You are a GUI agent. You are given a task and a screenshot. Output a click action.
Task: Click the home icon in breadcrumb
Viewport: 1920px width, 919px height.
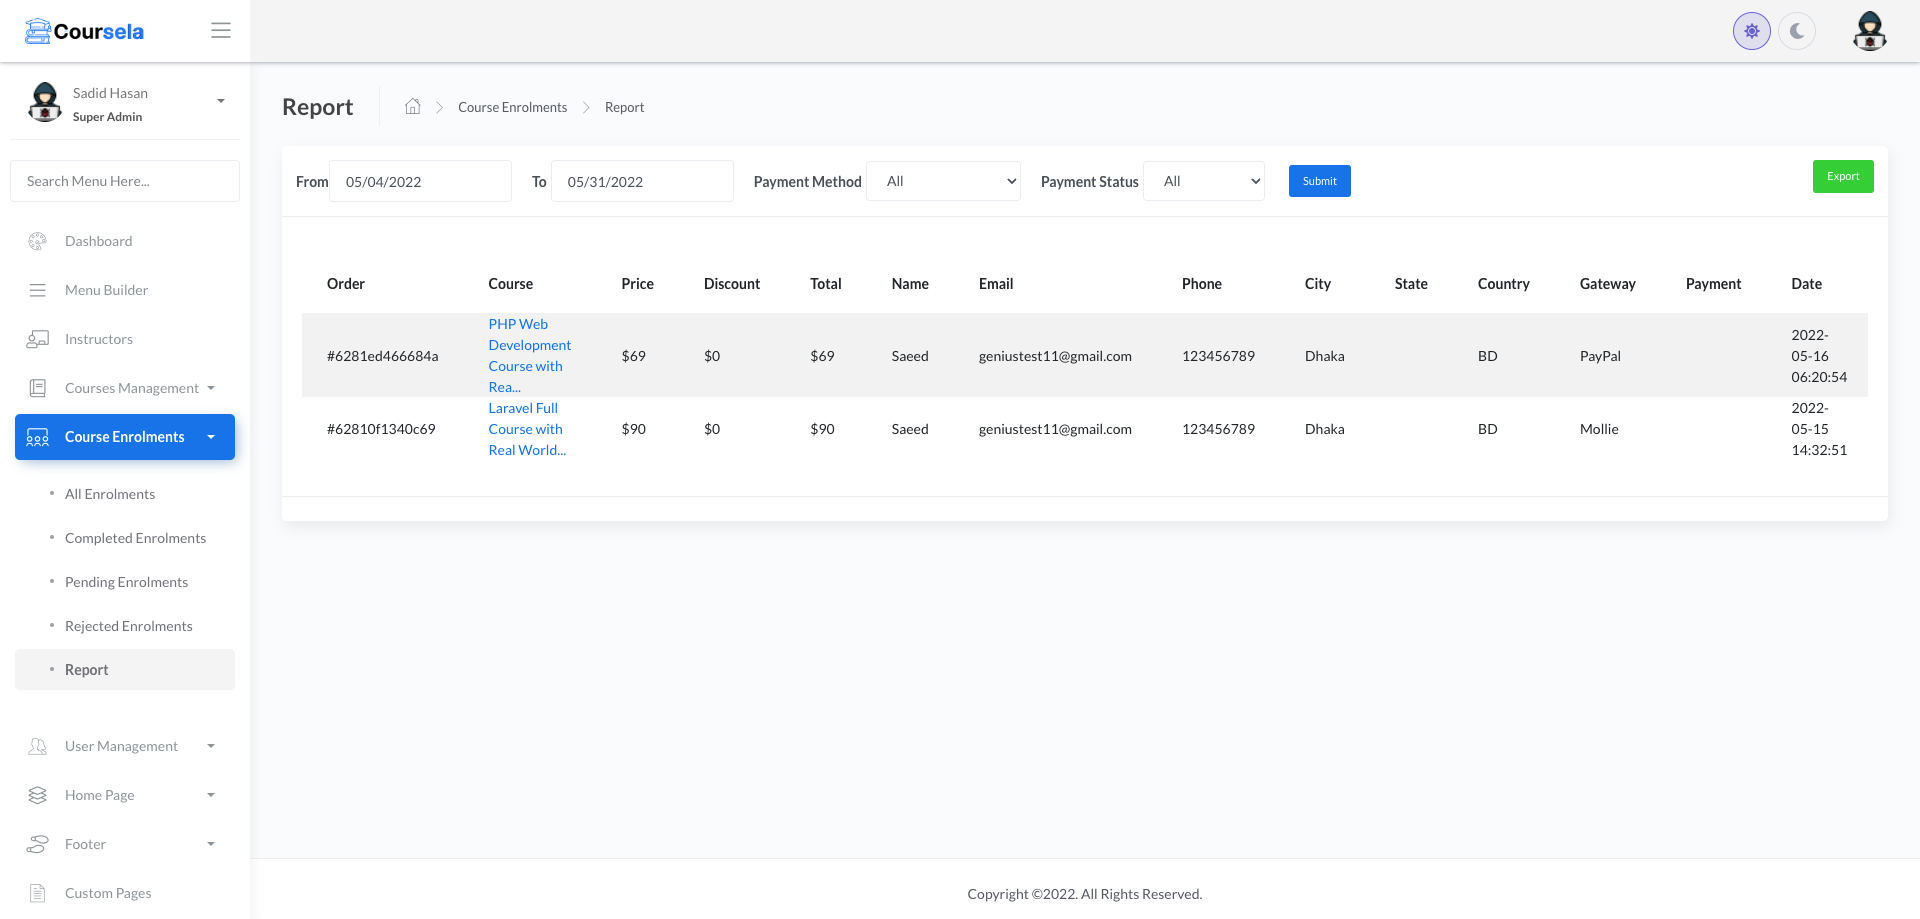click(x=412, y=106)
